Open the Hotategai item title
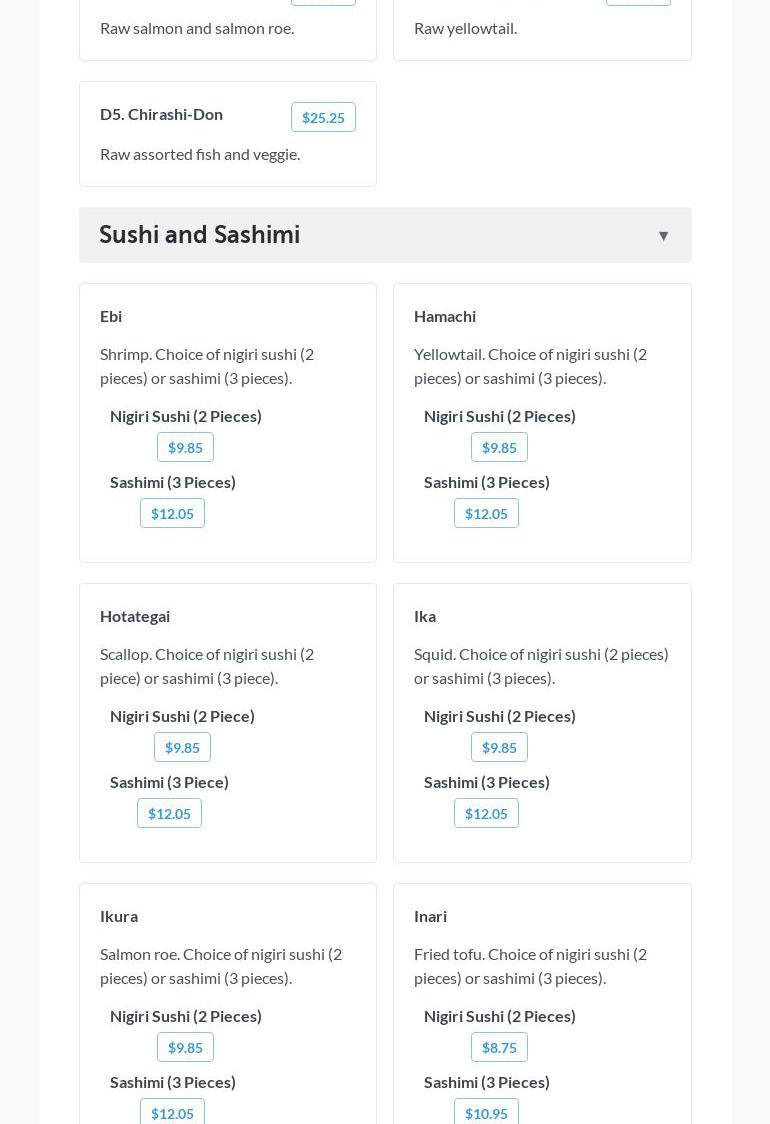Screen dimensions: 770x1124 [135, 616]
